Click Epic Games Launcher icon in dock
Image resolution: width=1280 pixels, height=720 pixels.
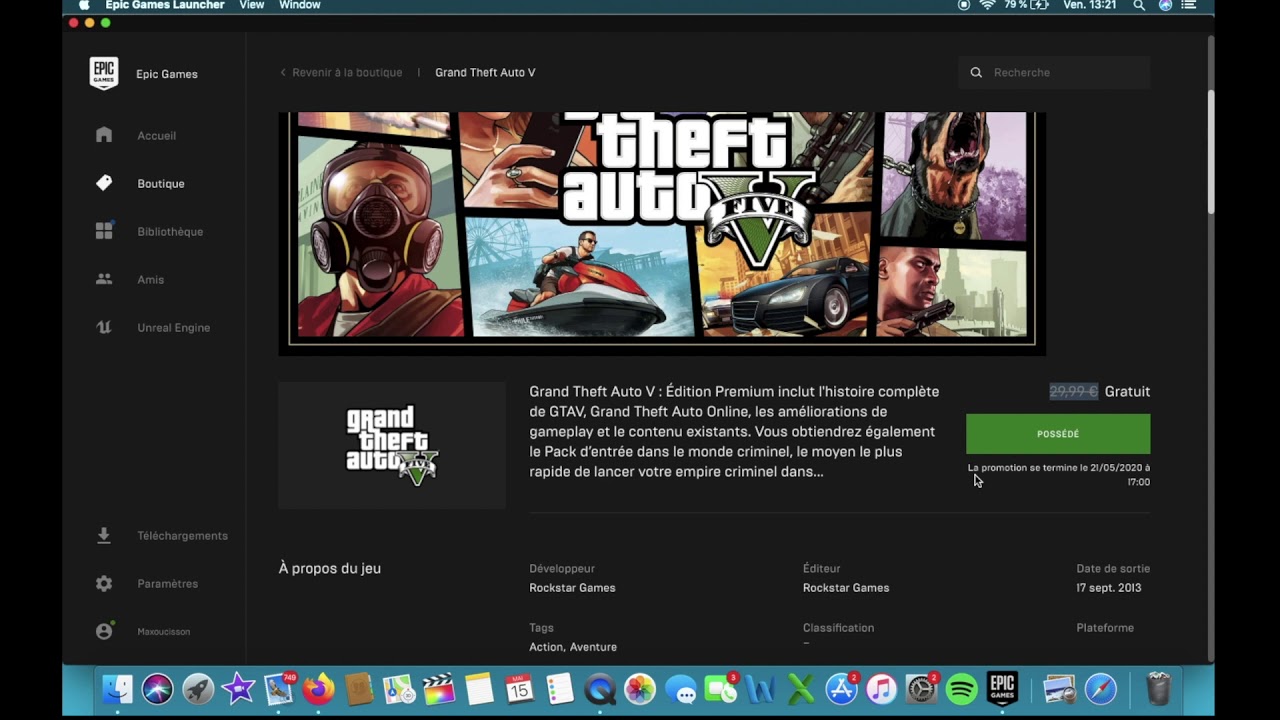(1002, 689)
